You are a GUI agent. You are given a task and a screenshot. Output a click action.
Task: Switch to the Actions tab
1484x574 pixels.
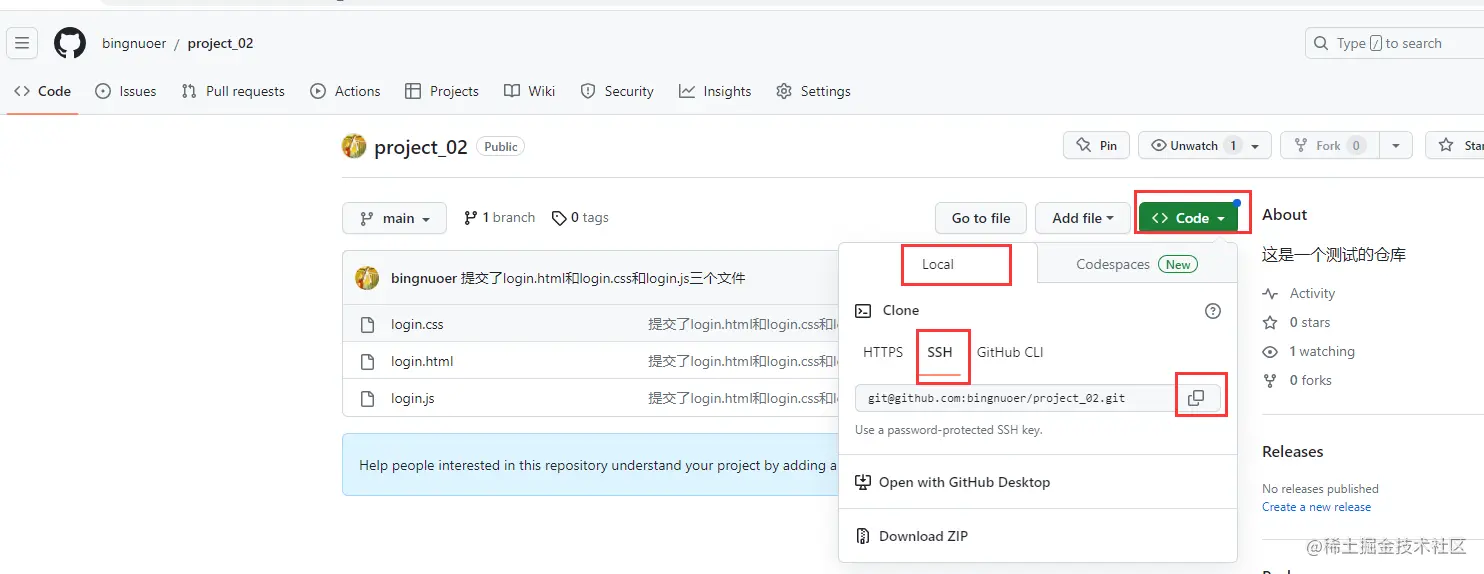click(x=346, y=91)
